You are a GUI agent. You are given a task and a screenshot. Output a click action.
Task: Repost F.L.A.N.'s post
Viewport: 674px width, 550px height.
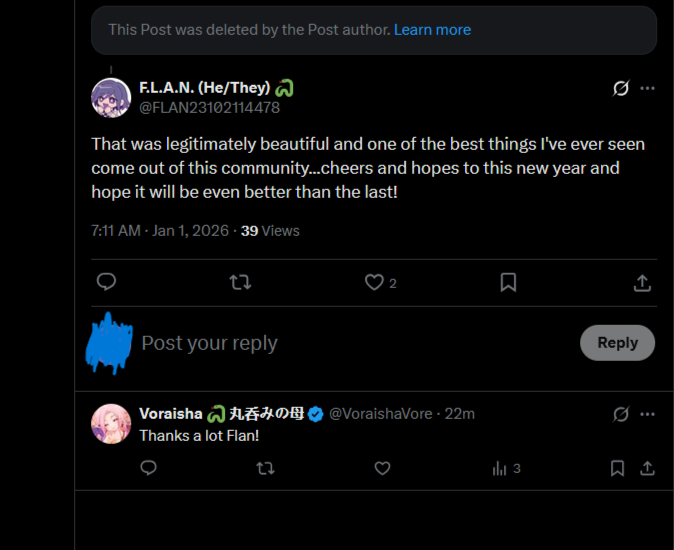(240, 283)
